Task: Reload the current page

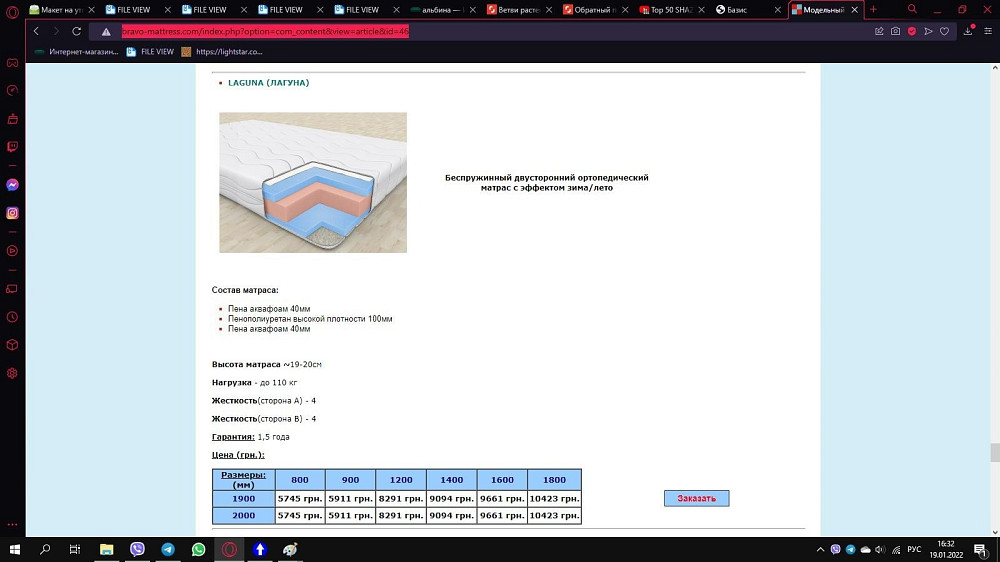Action: (76, 31)
